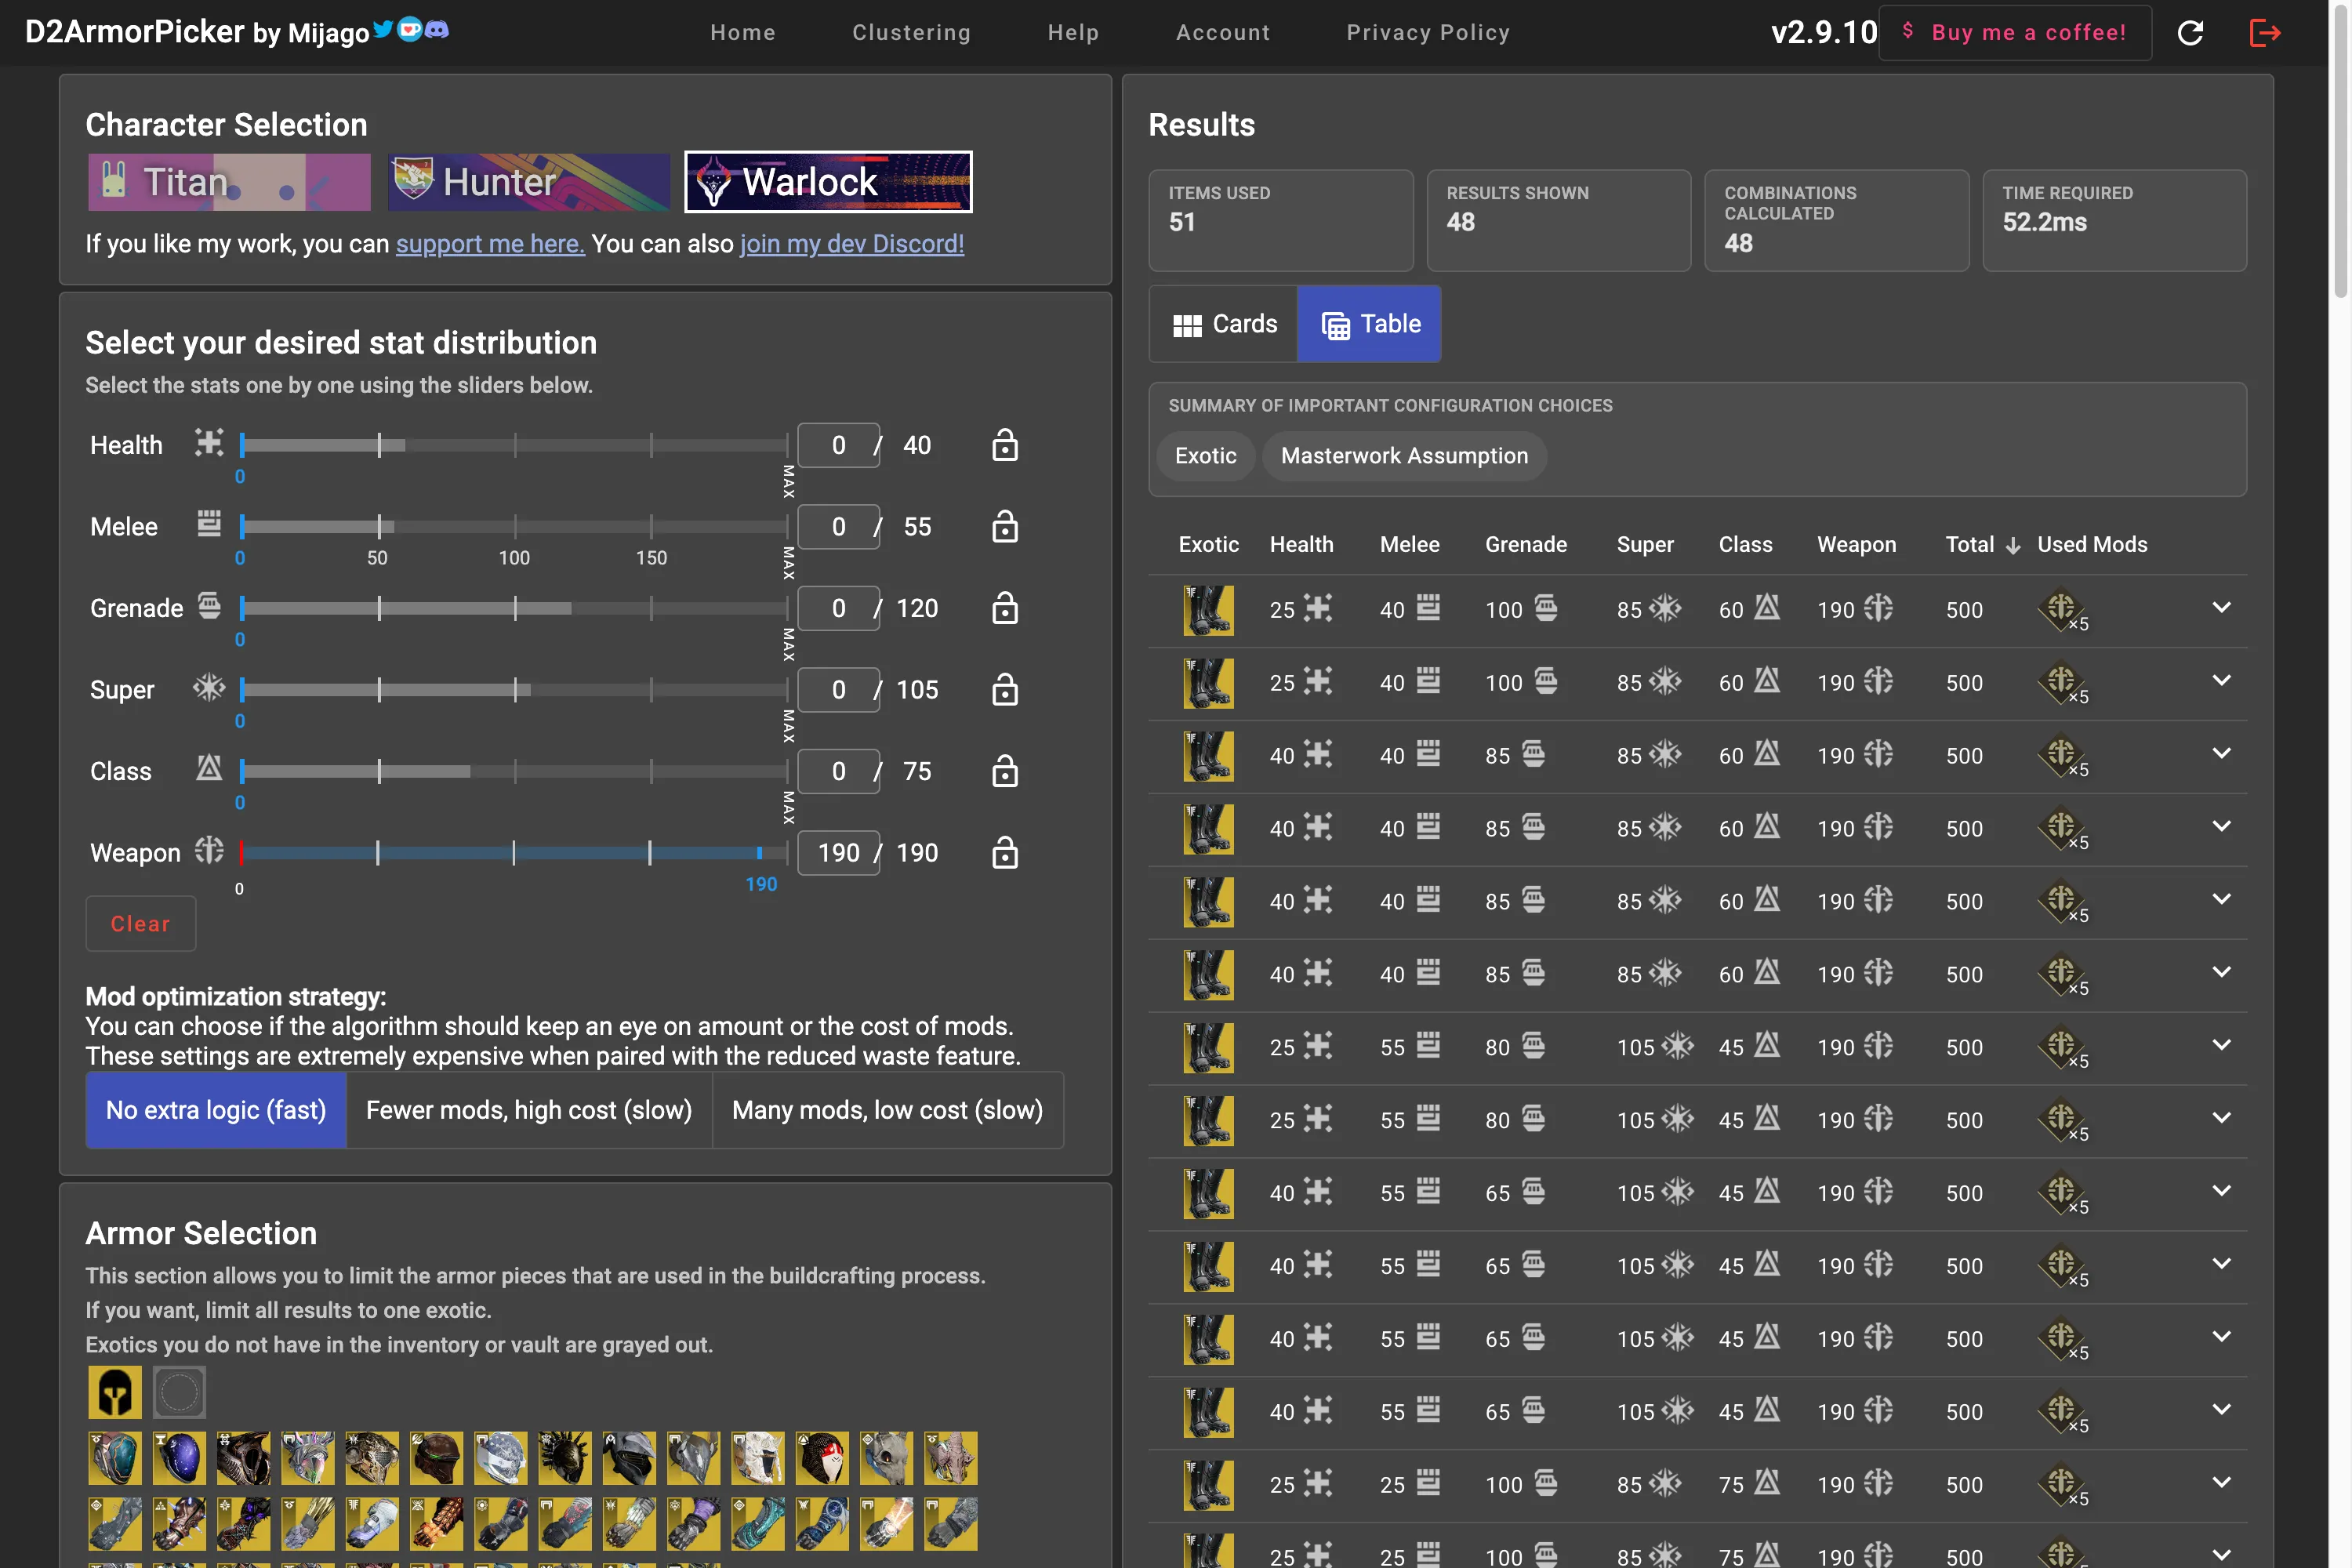Expand row with Class 75 and Melee 25 fully visible
Screen dimensions: 2352x1568
point(2221,1483)
